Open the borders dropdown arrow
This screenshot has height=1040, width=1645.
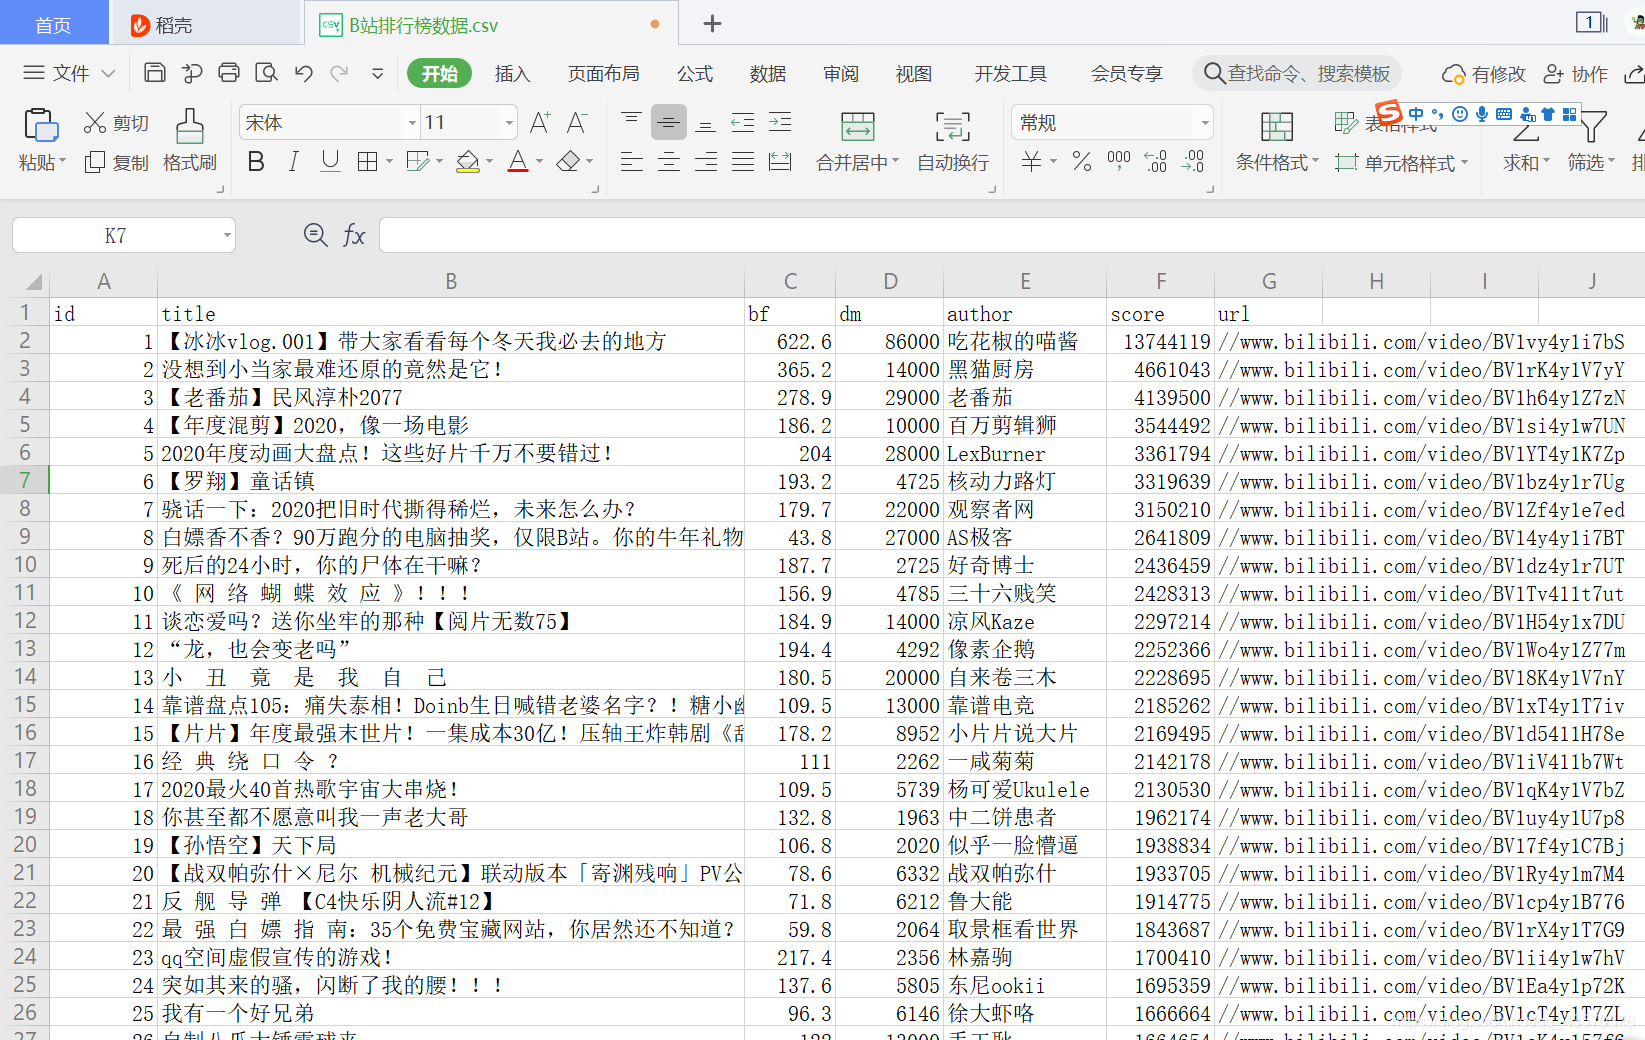(x=389, y=161)
